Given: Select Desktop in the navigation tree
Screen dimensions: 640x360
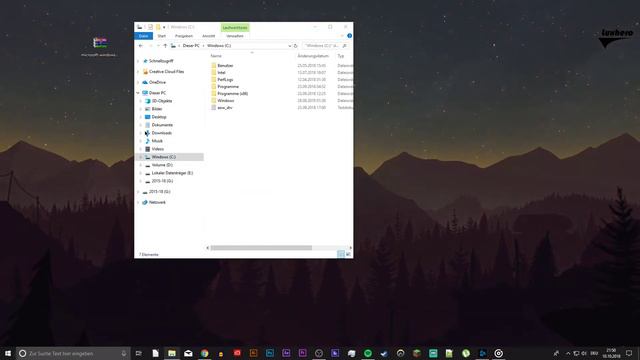Looking at the screenshot, I should click(159, 117).
